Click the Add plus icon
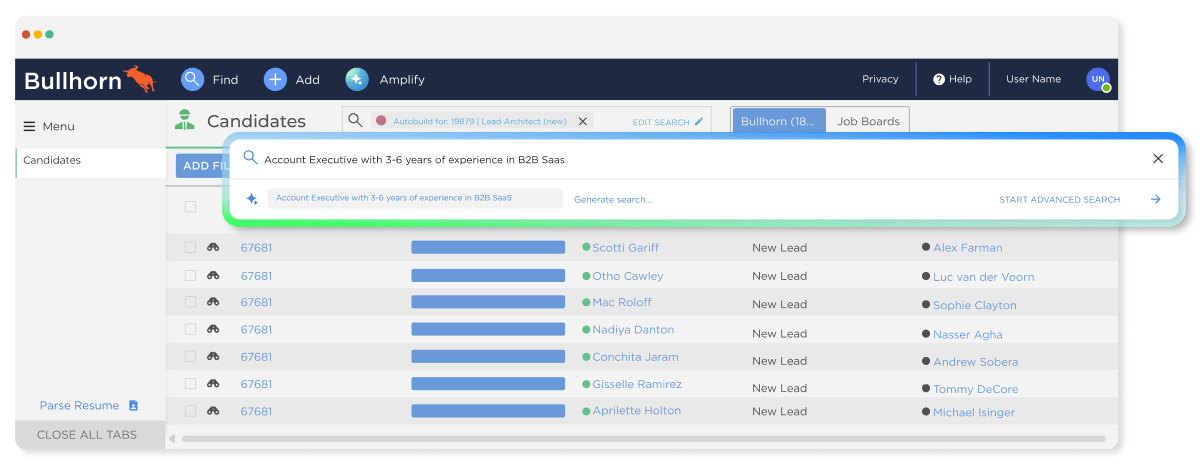This screenshot has width=1200, height=465. pyautogui.click(x=275, y=79)
